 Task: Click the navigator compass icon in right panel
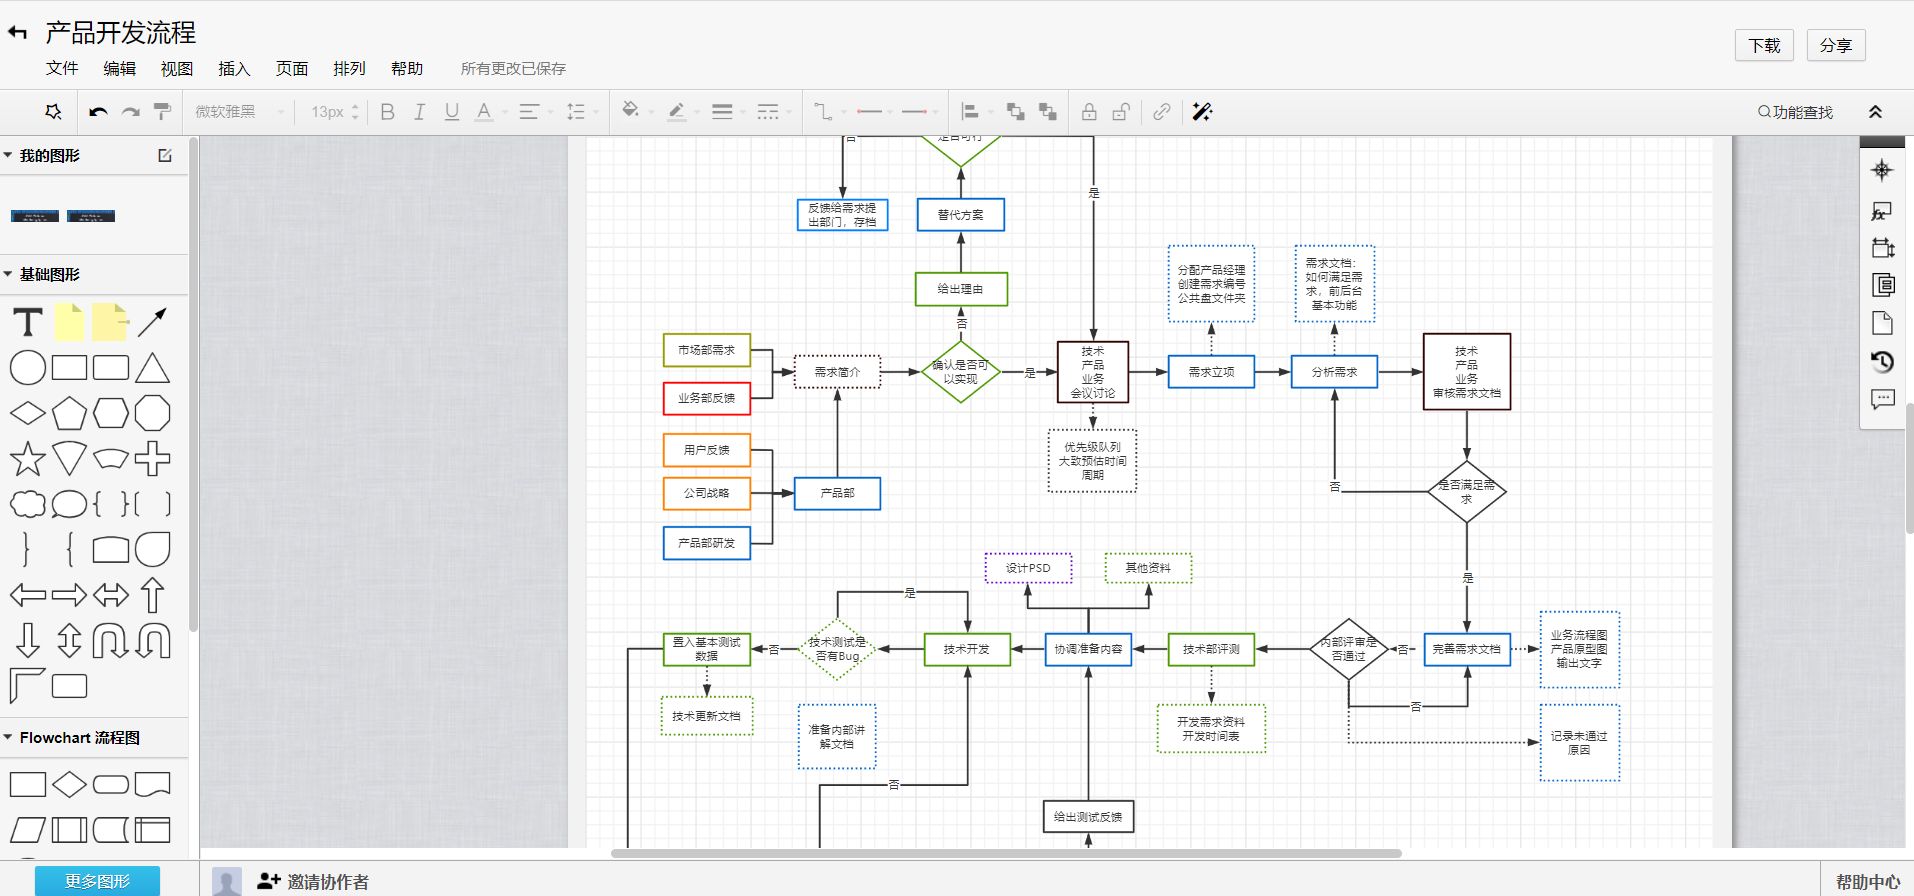(1882, 170)
